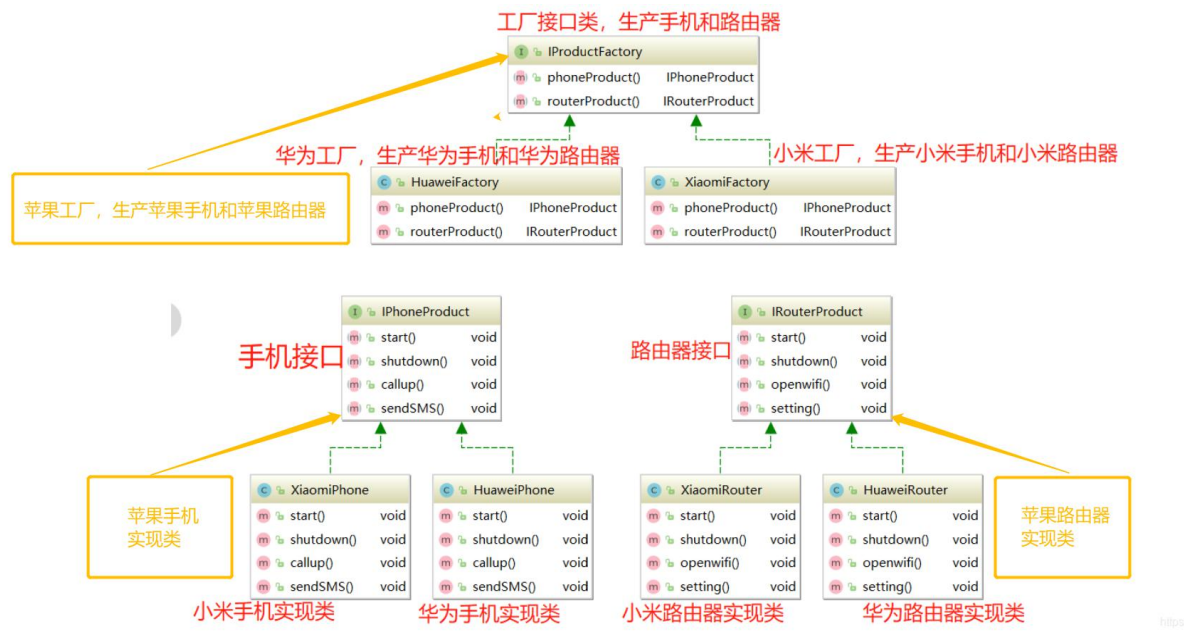The width and height of the screenshot is (1184, 635).
Task: Click void return type of setting() in IRouterProduct
Action: tap(874, 408)
